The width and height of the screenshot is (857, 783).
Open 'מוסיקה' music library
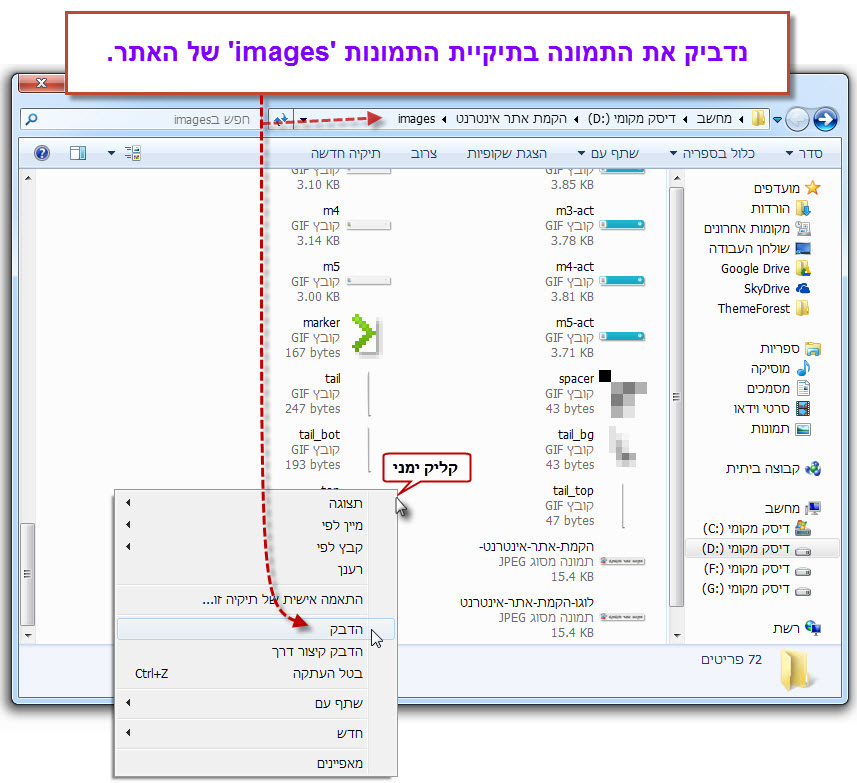pos(780,368)
